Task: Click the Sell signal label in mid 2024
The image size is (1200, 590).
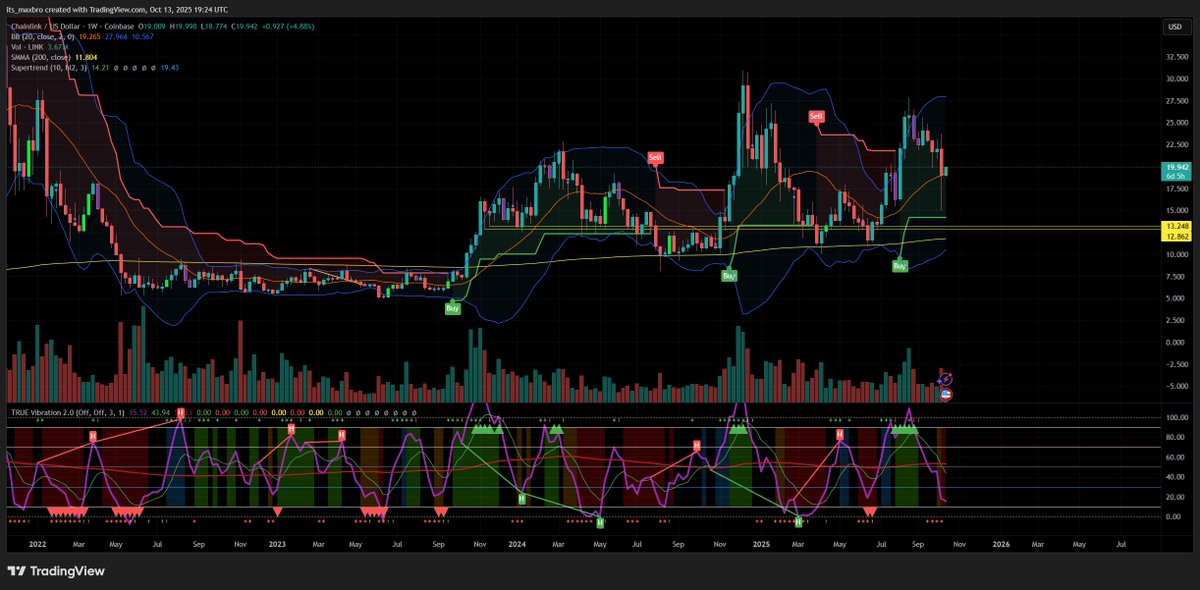Action: [655, 157]
